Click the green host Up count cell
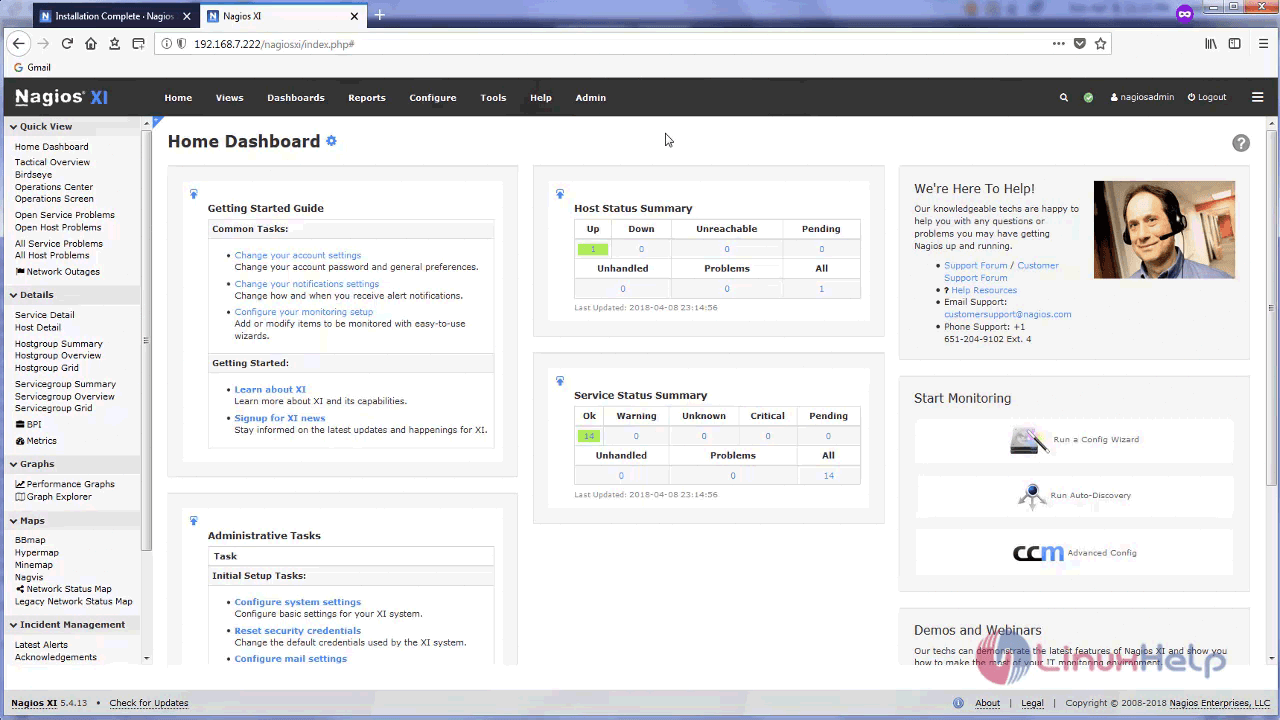The width and height of the screenshot is (1280, 720). [x=593, y=249]
